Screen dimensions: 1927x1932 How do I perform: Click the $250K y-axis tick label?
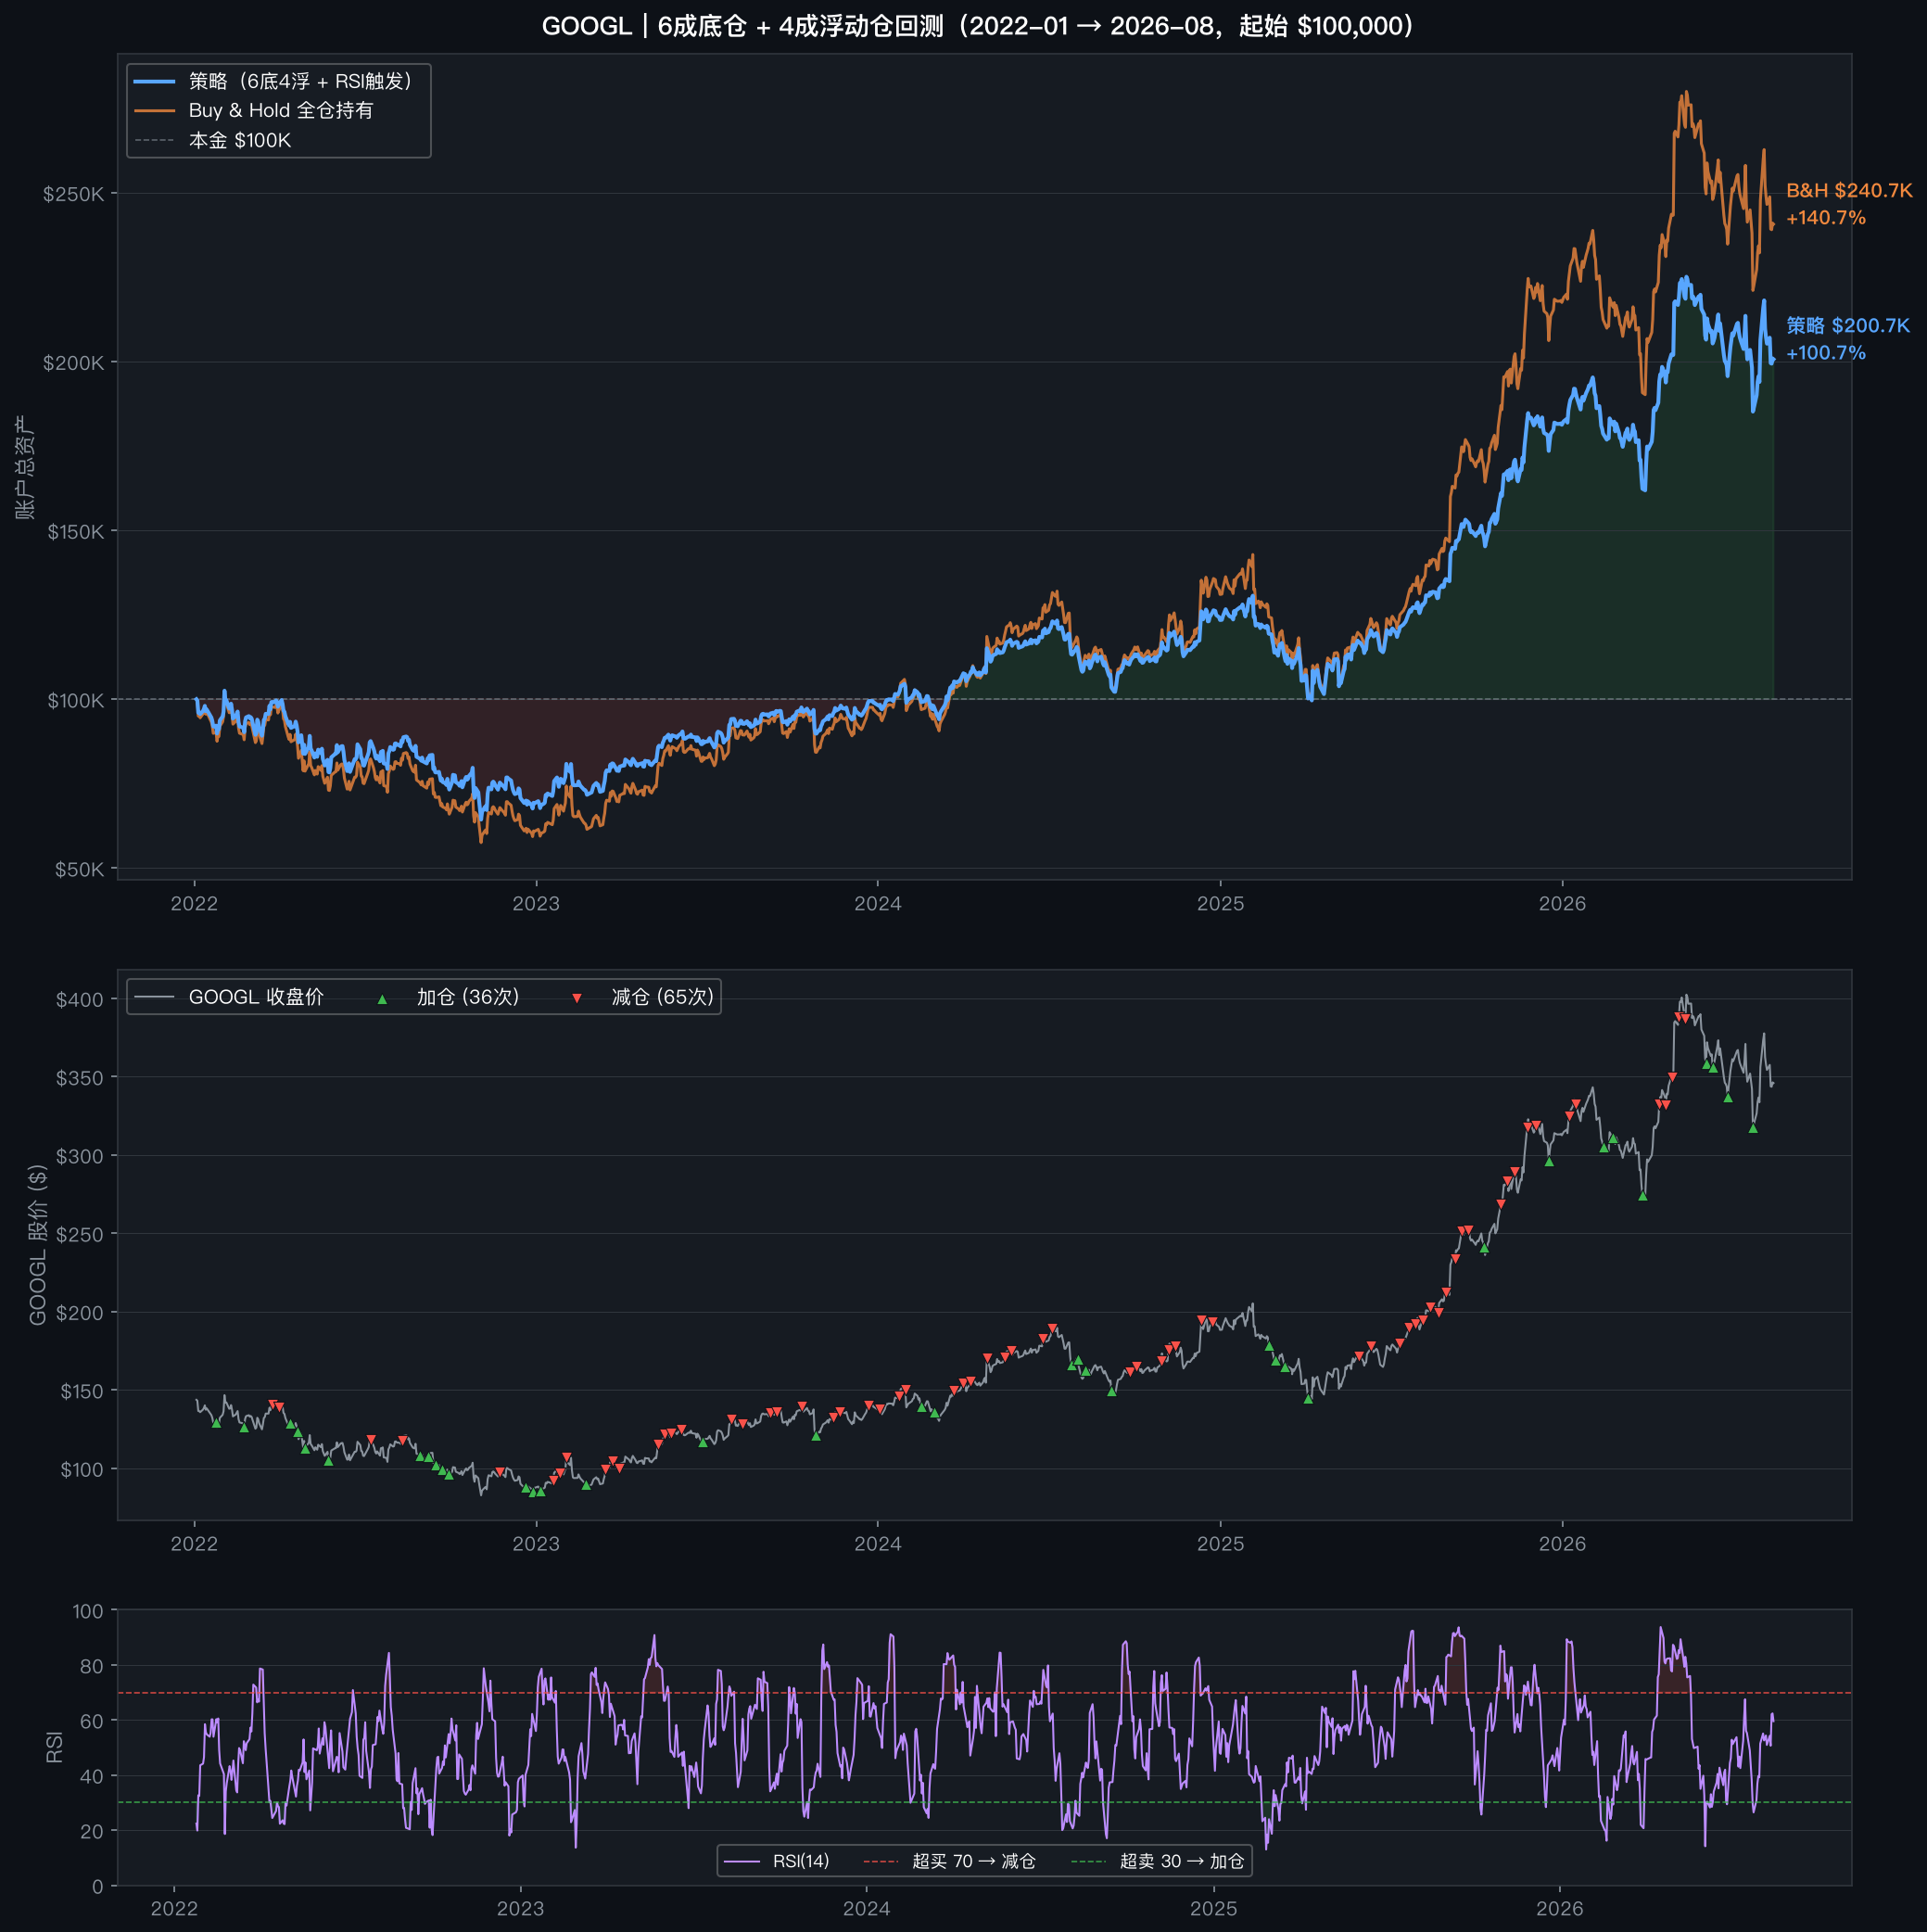[x=73, y=194]
